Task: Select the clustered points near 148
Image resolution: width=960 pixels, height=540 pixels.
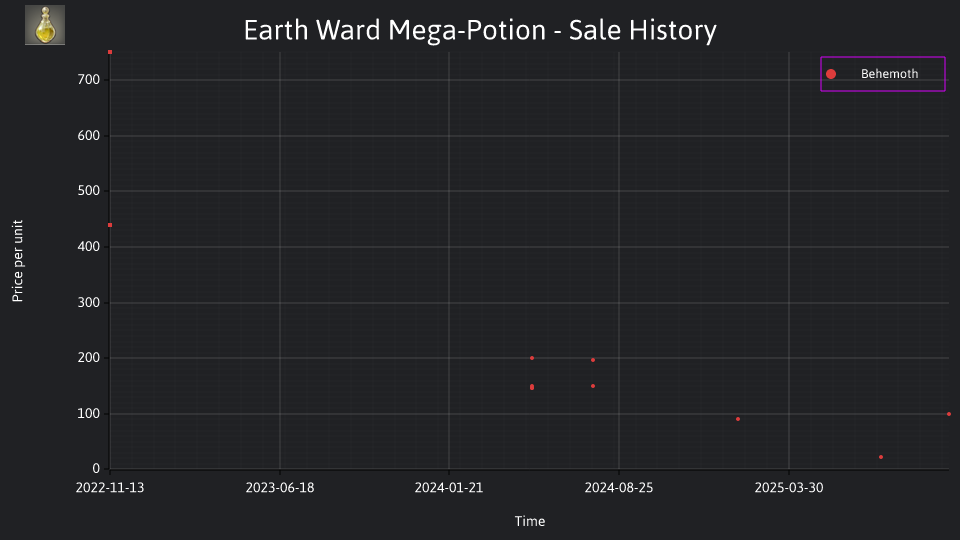Action: (x=532, y=387)
